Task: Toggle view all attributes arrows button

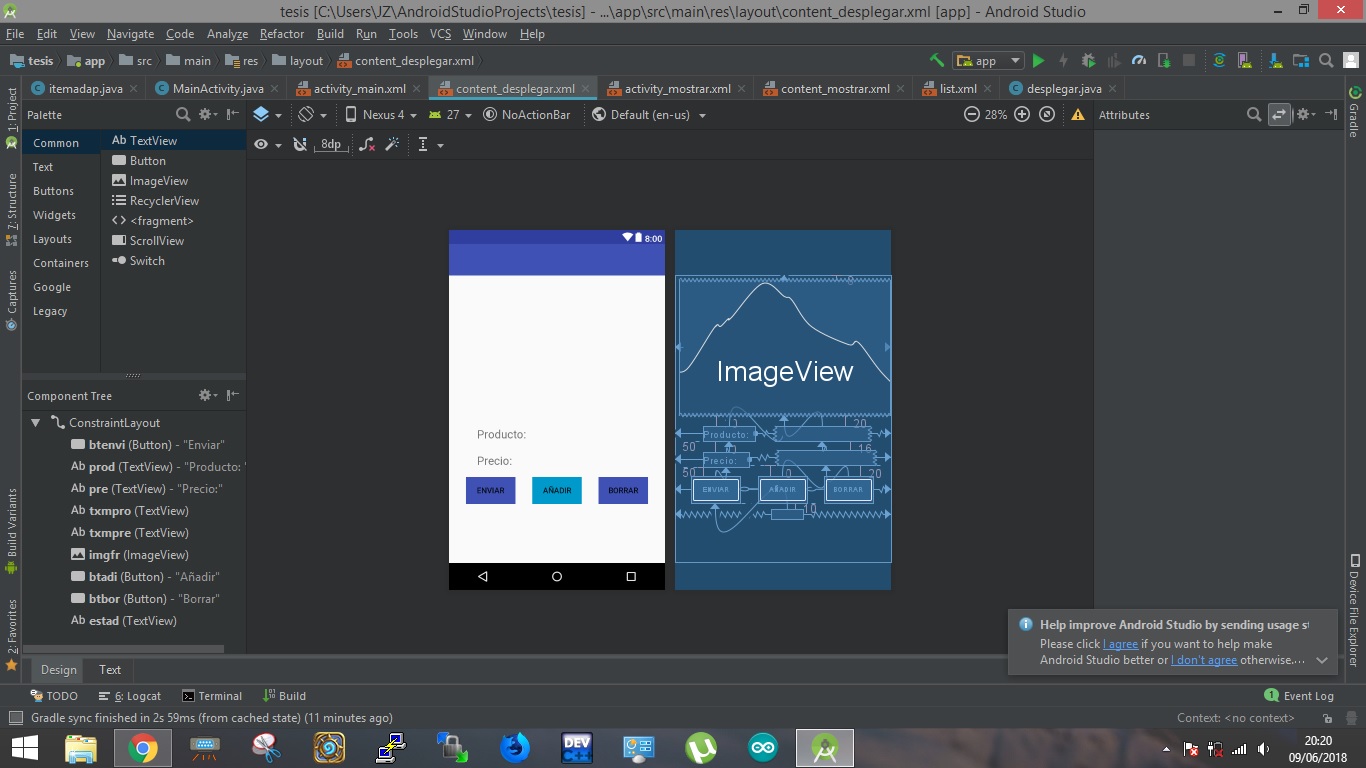Action: 1279,115
